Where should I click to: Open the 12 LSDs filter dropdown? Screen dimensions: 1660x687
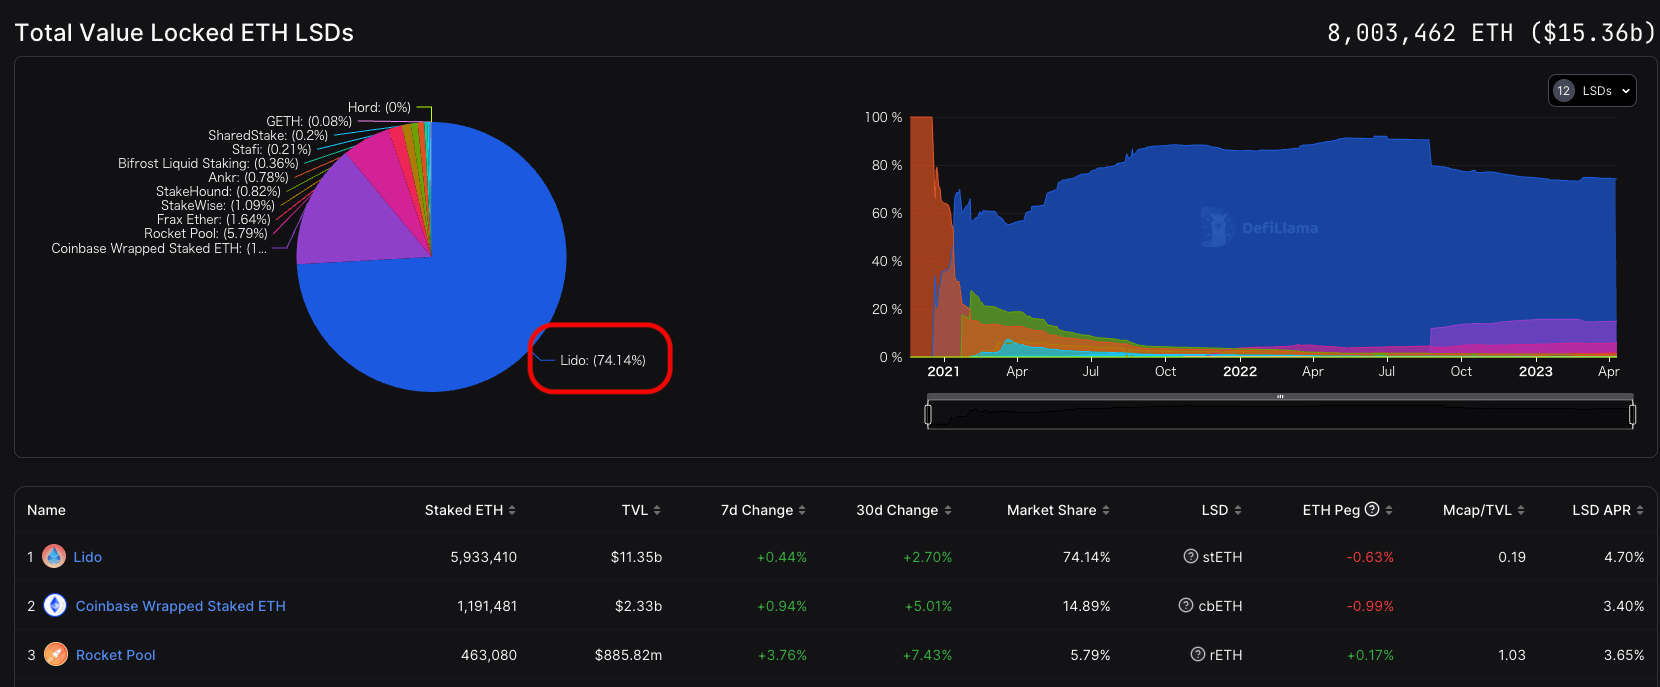tap(1592, 90)
